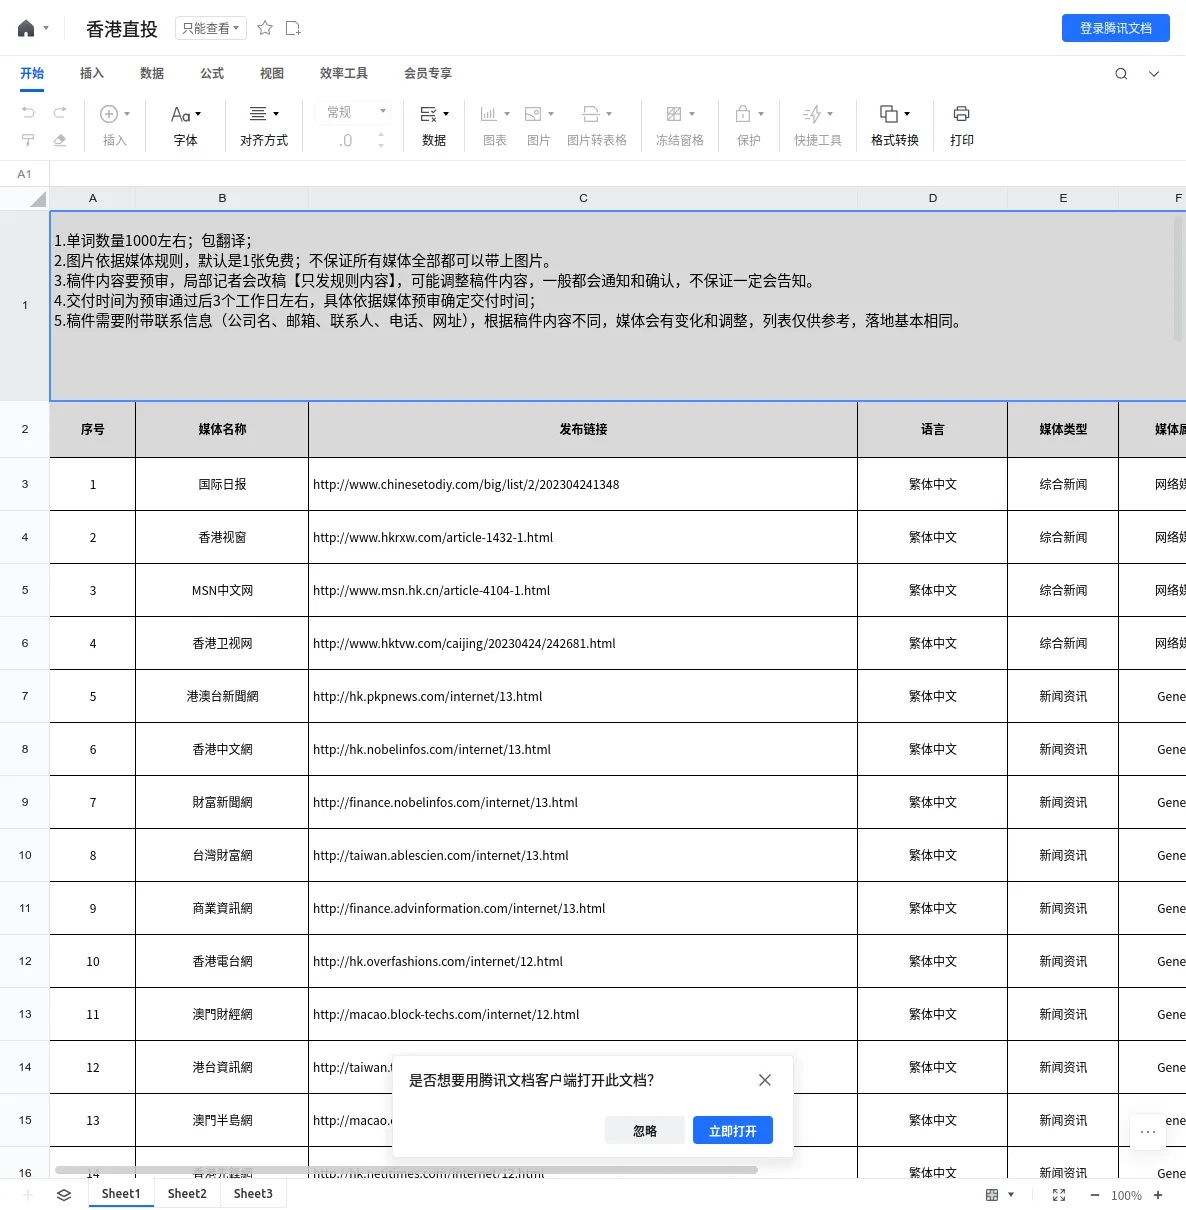Click the clear format eraser icon
The height and width of the screenshot is (1210, 1186).
[60, 140]
